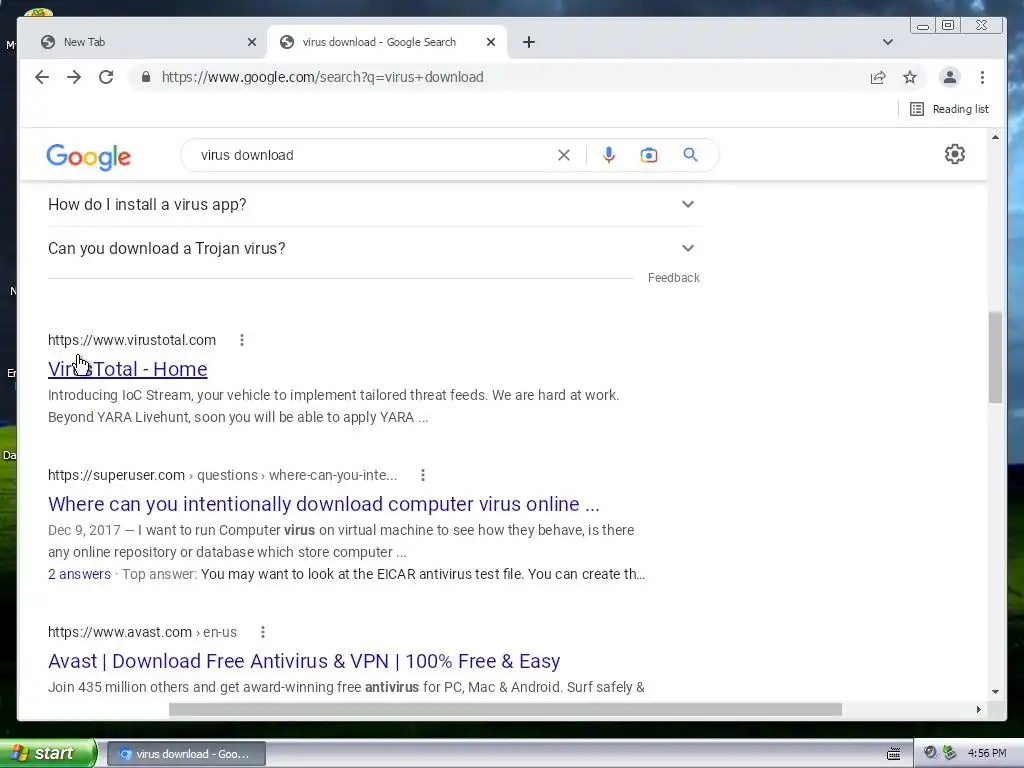Viewport: 1024px width, 768px height.
Task: Click the address bar URL
Action: [x=323, y=77]
